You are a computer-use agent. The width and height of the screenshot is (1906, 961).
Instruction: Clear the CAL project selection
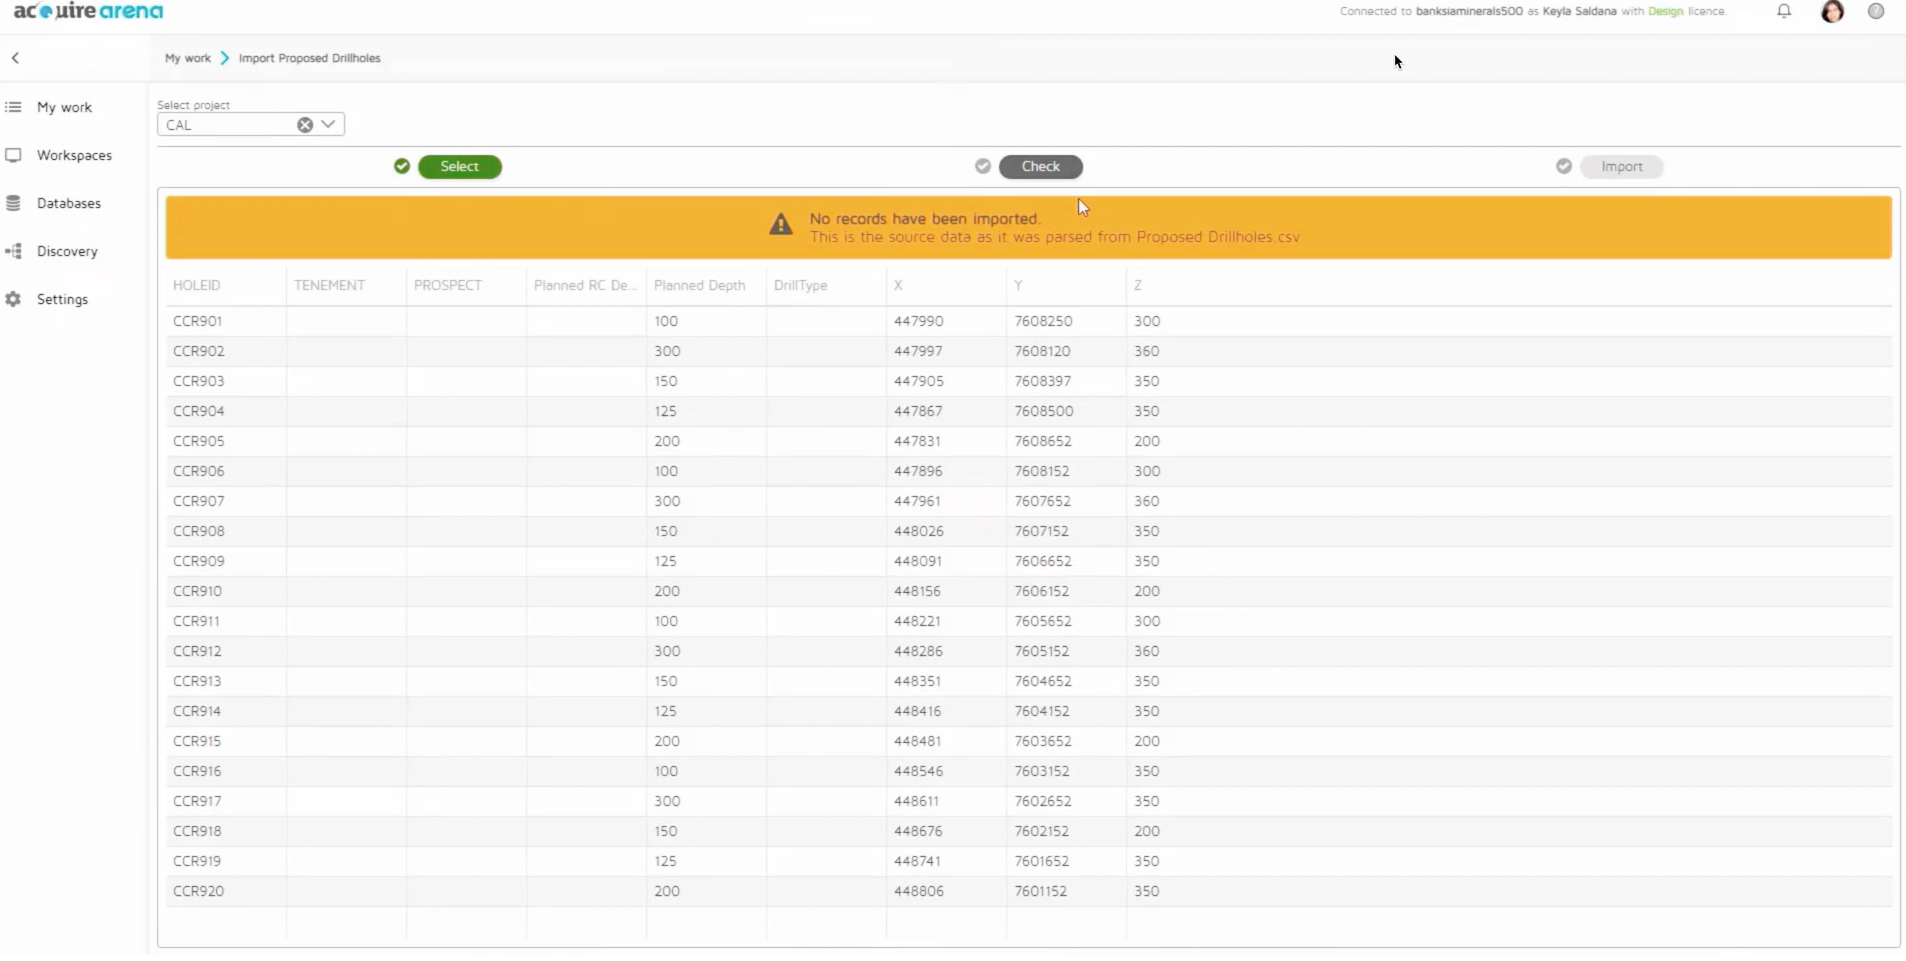[303, 124]
